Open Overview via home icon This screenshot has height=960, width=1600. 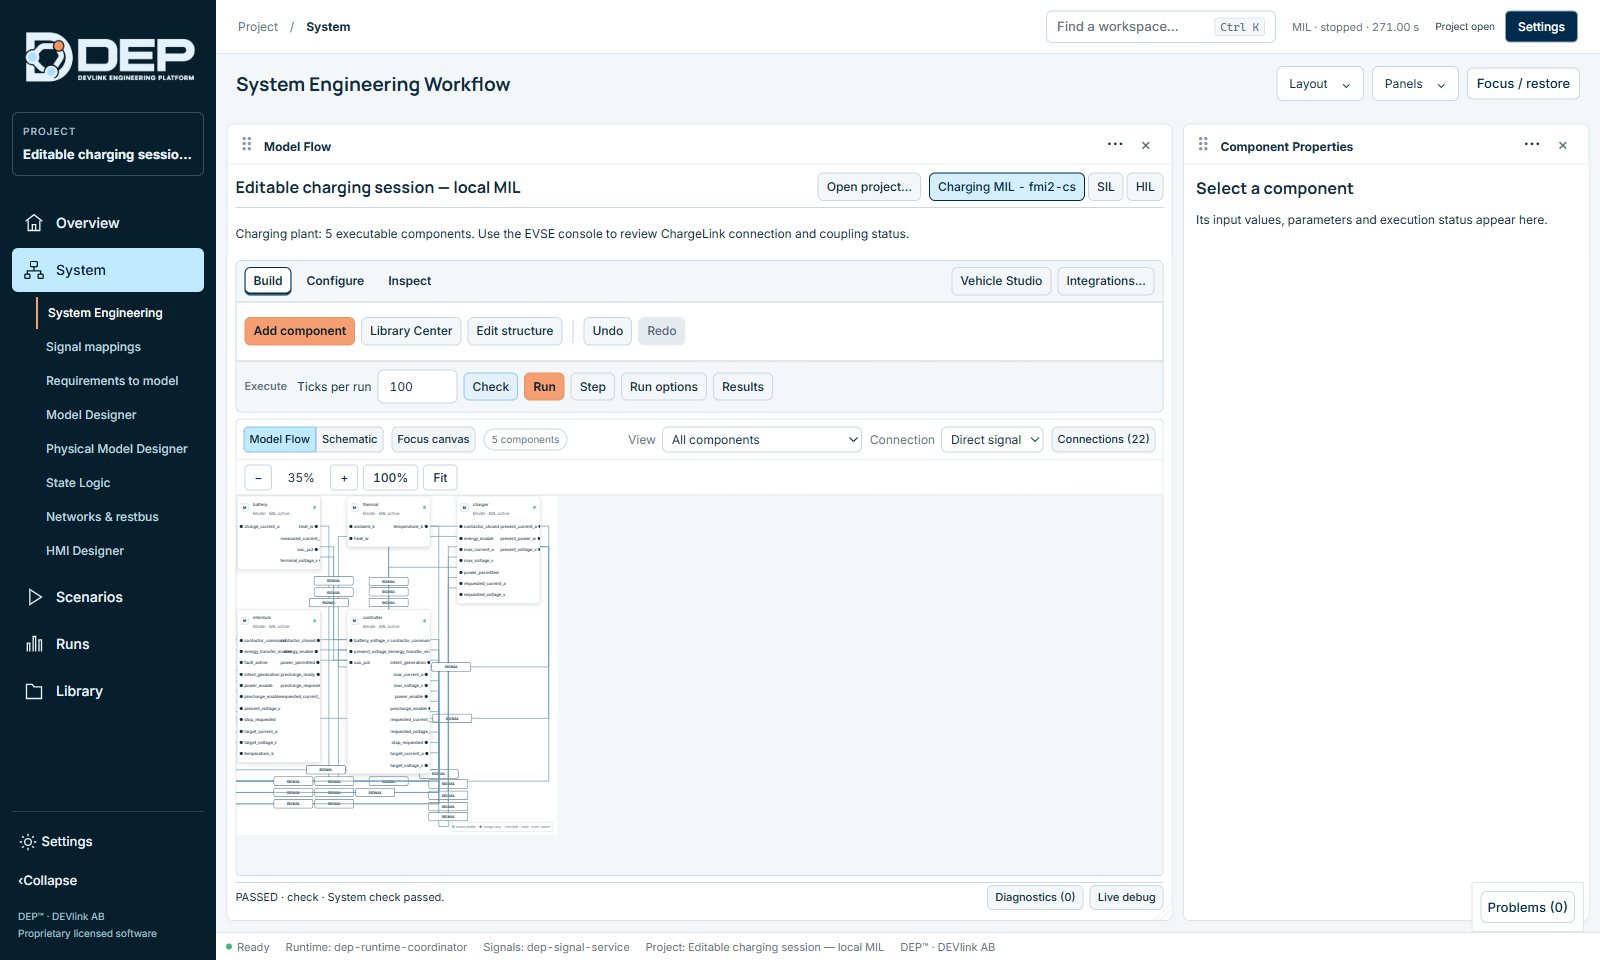pyautogui.click(x=34, y=223)
